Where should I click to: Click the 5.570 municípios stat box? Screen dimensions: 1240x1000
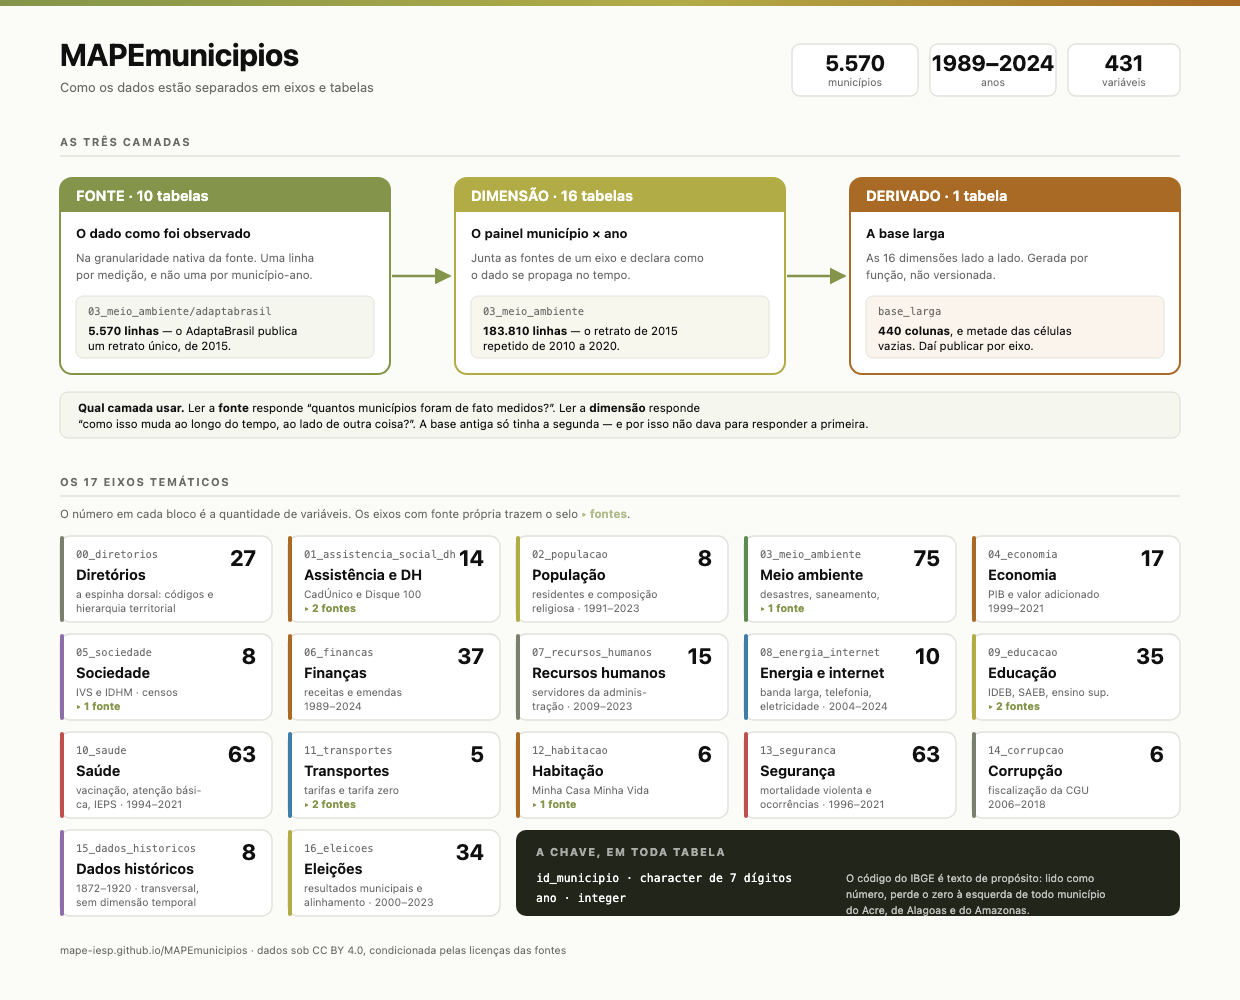(855, 70)
